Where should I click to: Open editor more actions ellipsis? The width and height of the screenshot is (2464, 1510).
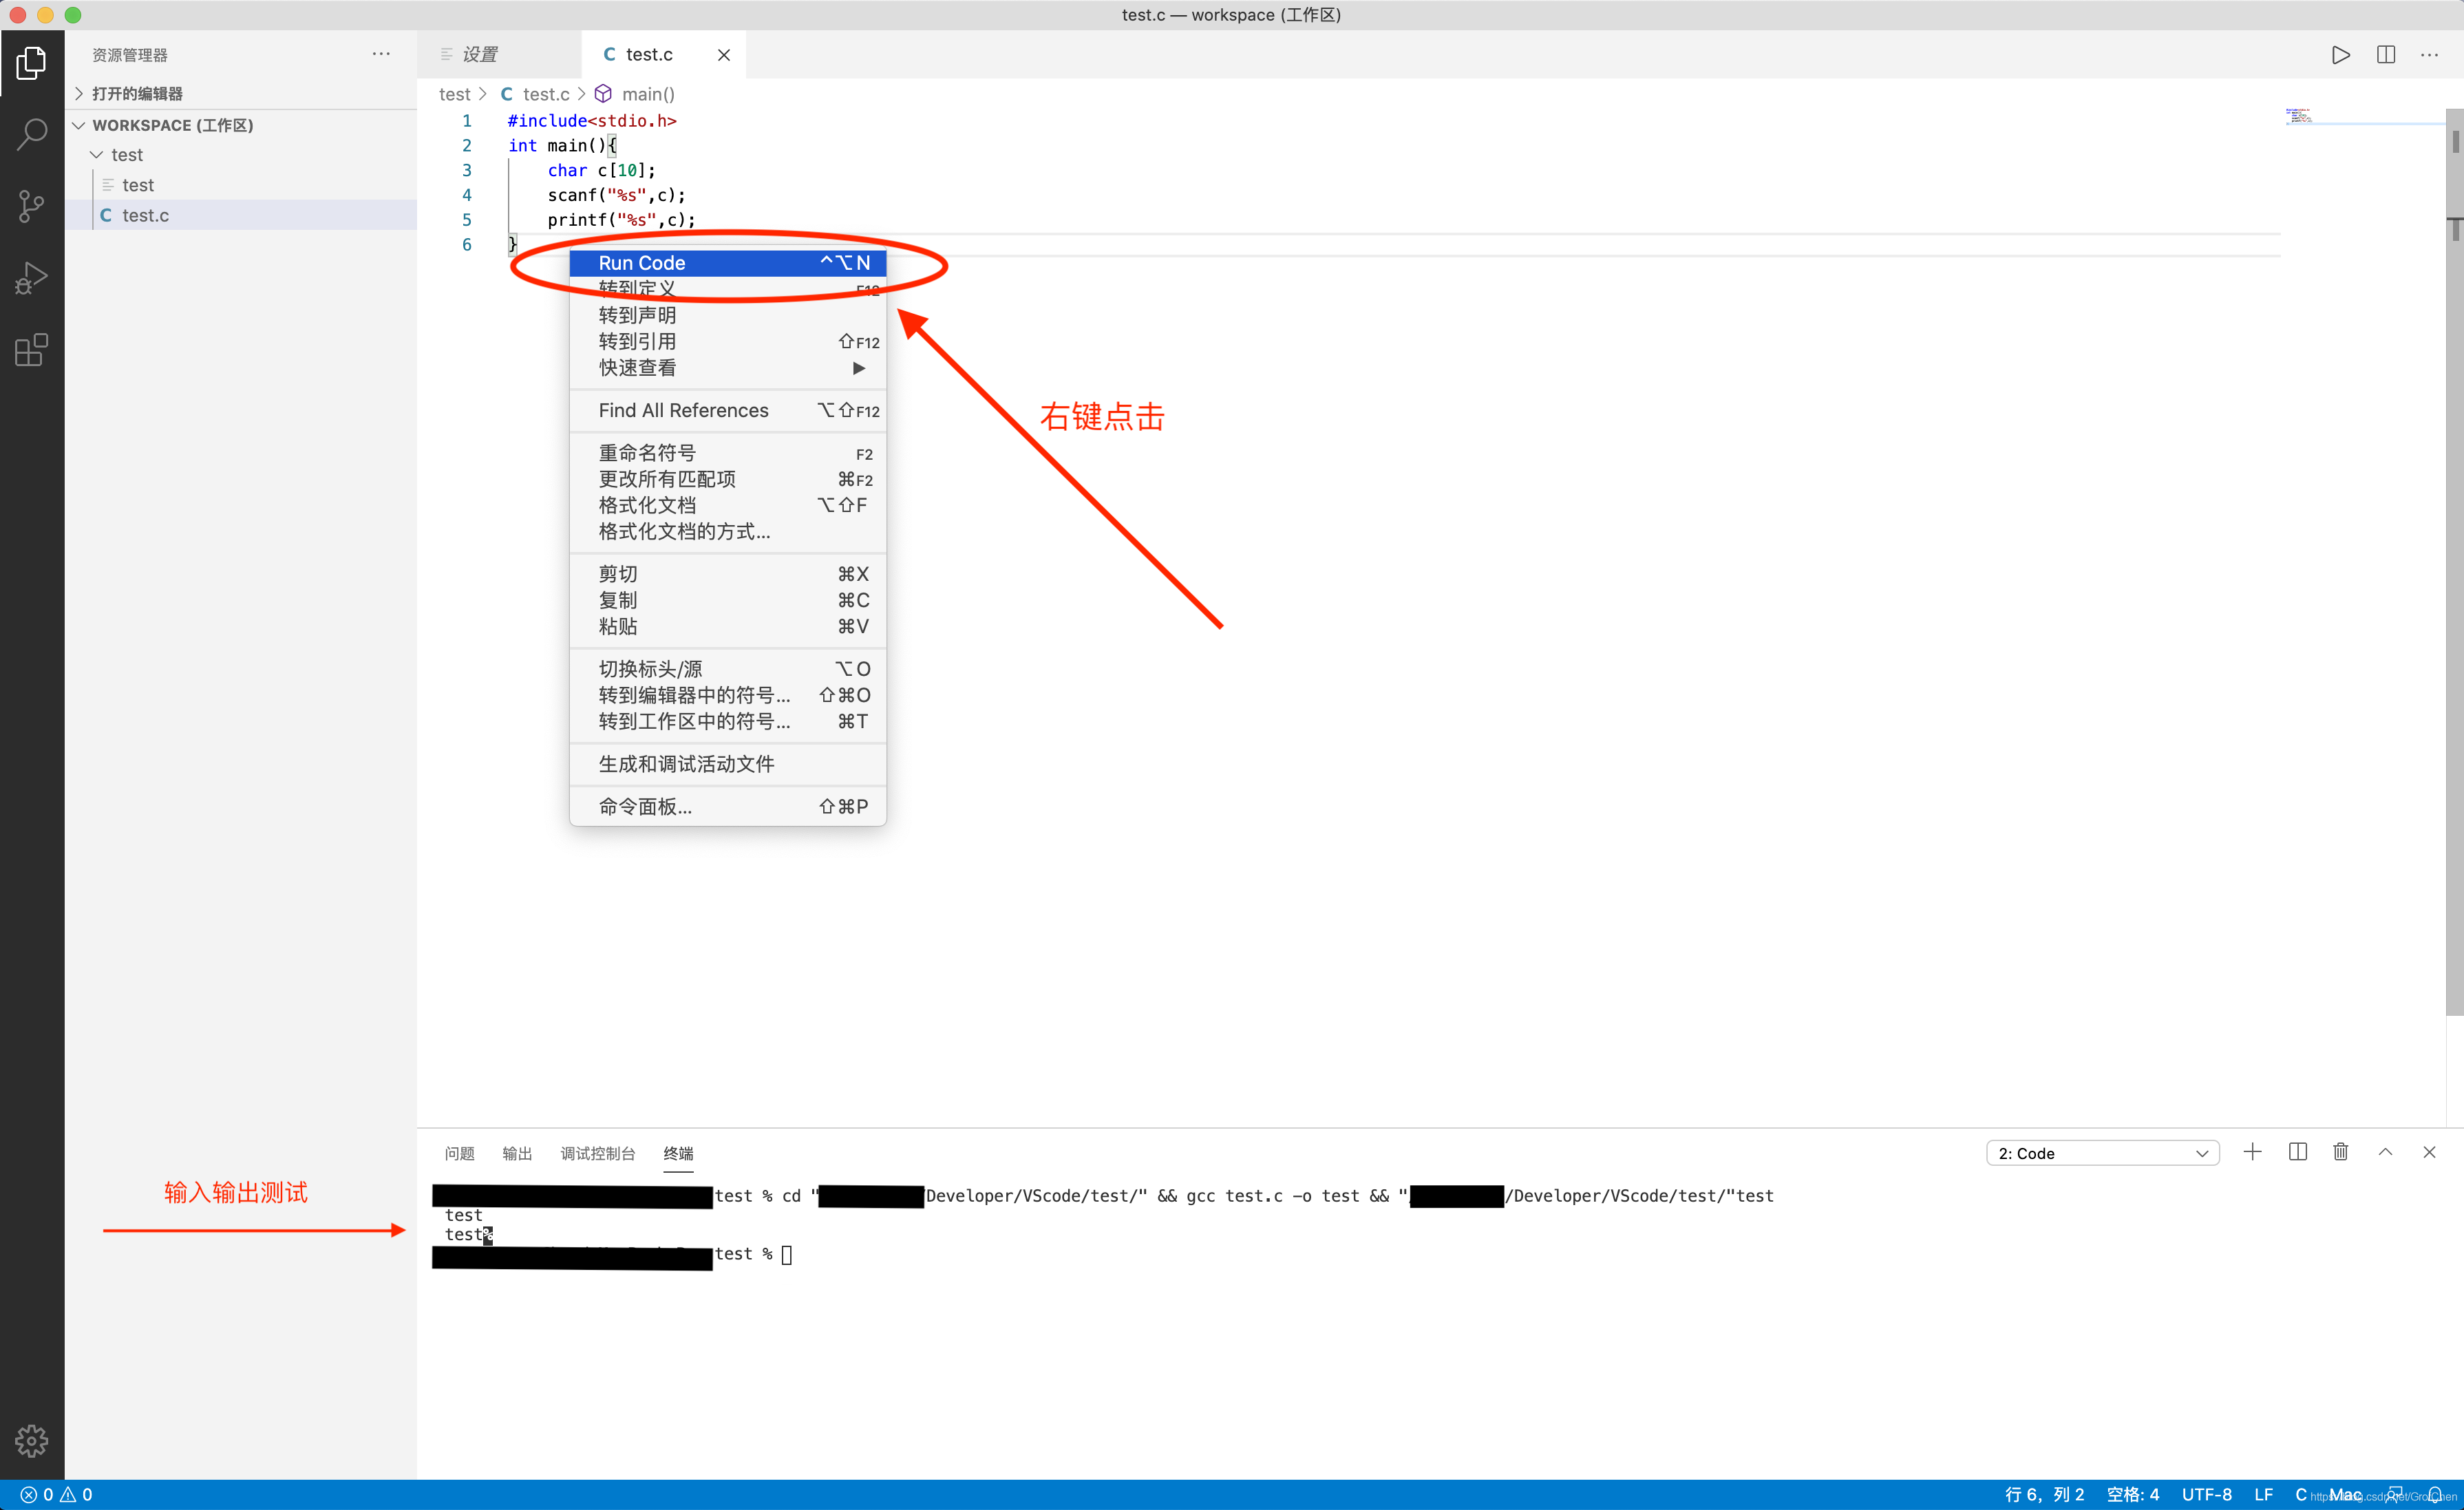tap(2430, 55)
